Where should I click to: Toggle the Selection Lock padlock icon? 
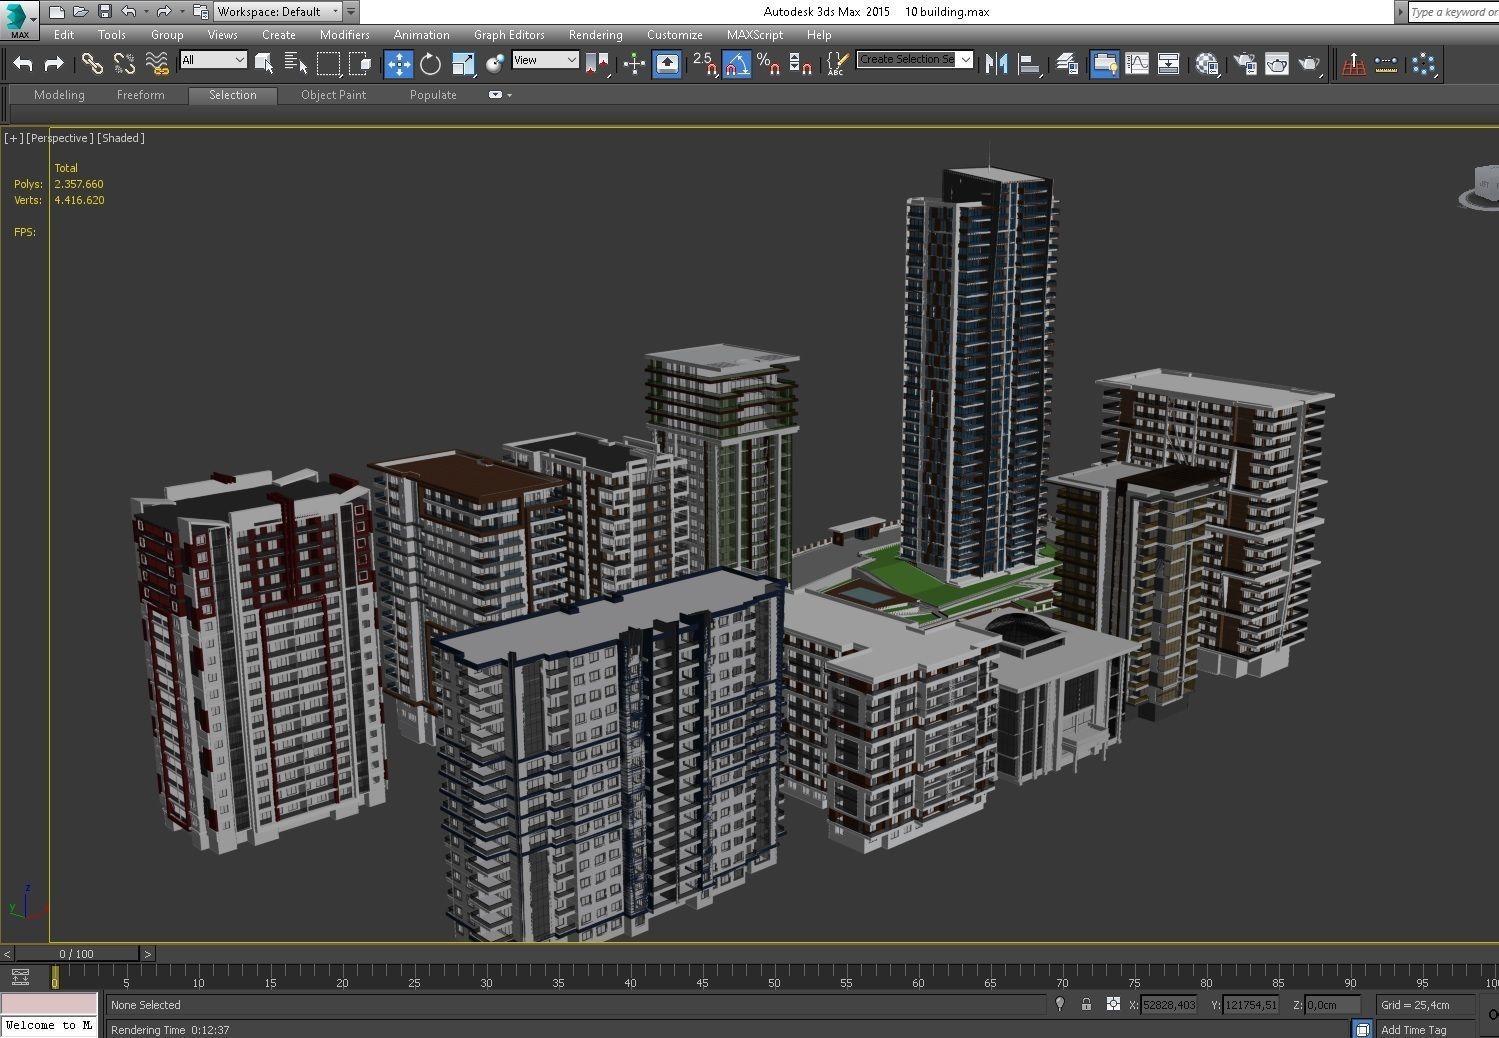click(x=1086, y=1004)
